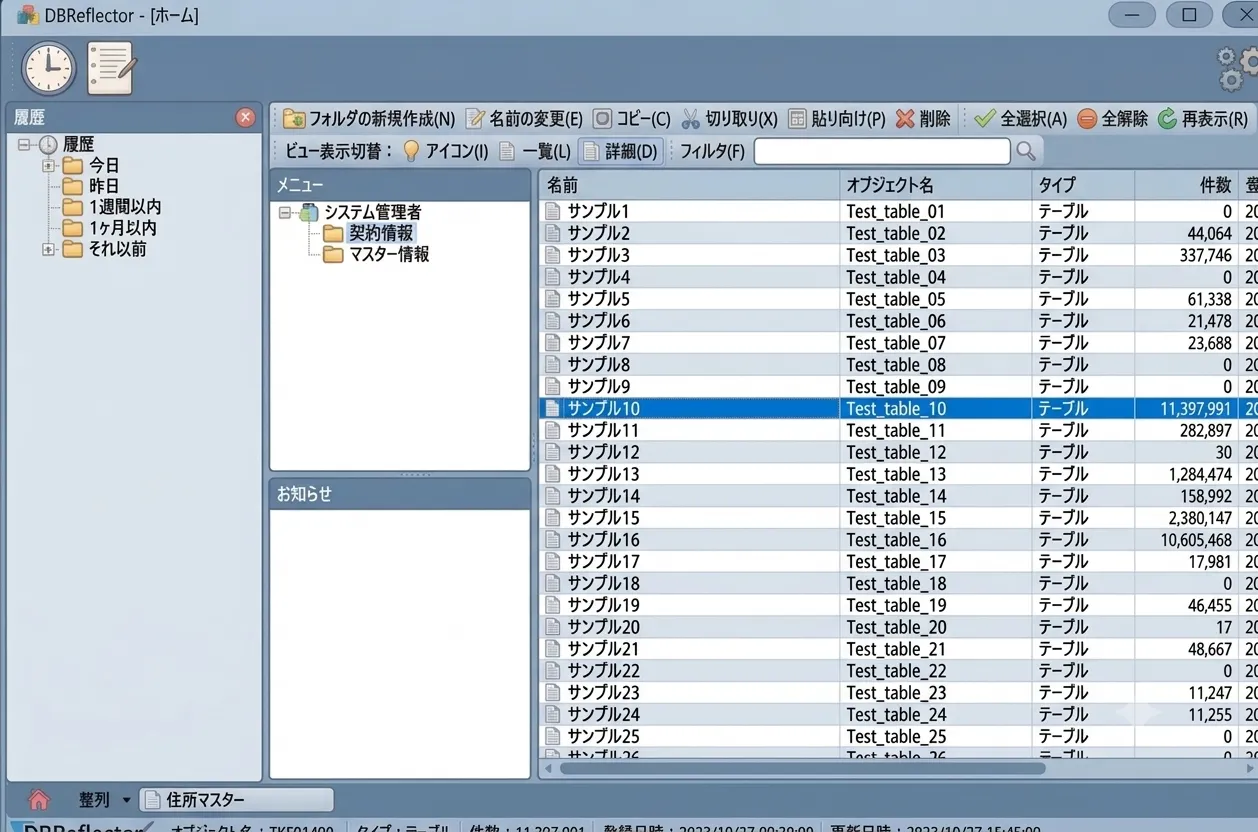The width and height of the screenshot is (1258, 832).
Task: Click Test_table_11 object name cell
Action: pos(896,430)
